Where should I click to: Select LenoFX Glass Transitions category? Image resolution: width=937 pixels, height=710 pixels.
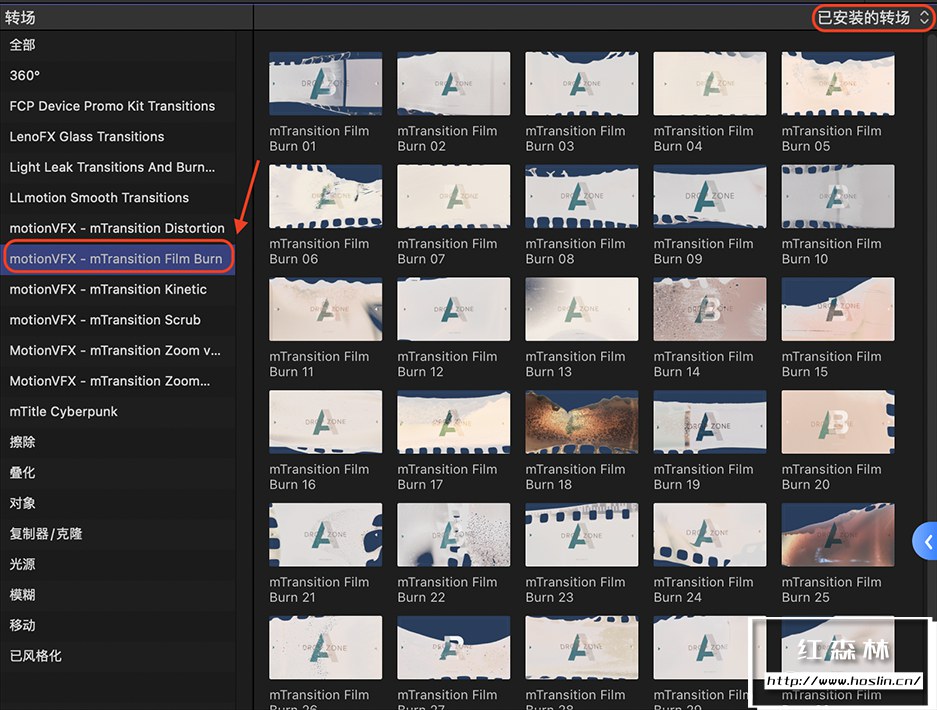(x=118, y=136)
